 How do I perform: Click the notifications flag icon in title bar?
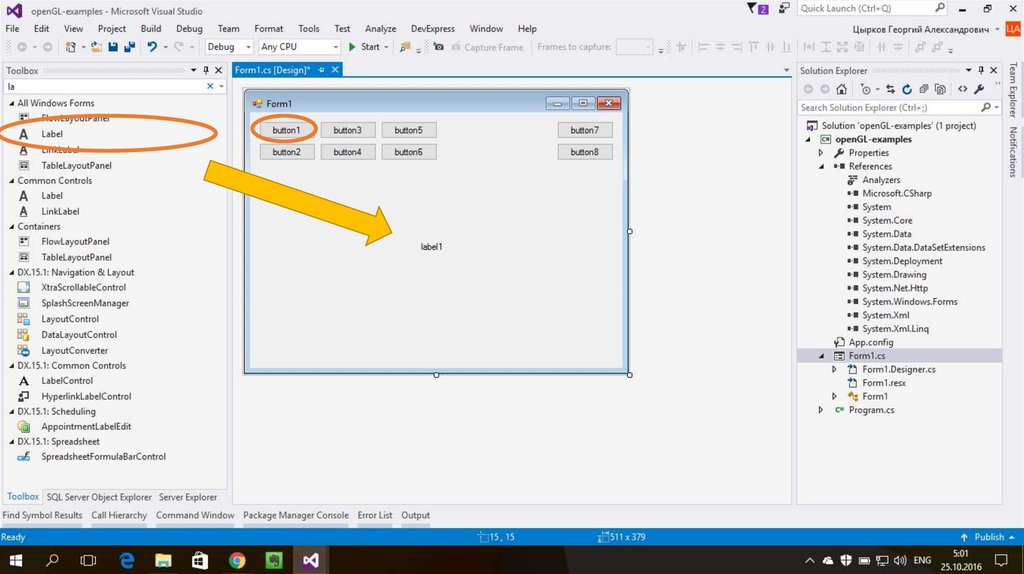coord(753,9)
